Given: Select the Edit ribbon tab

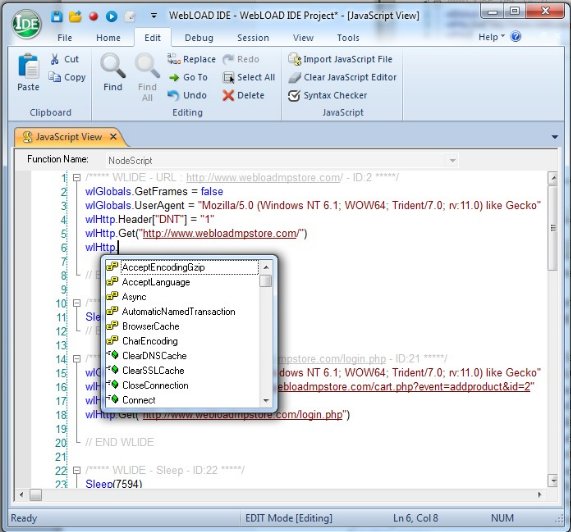Looking at the screenshot, I should click(152, 38).
